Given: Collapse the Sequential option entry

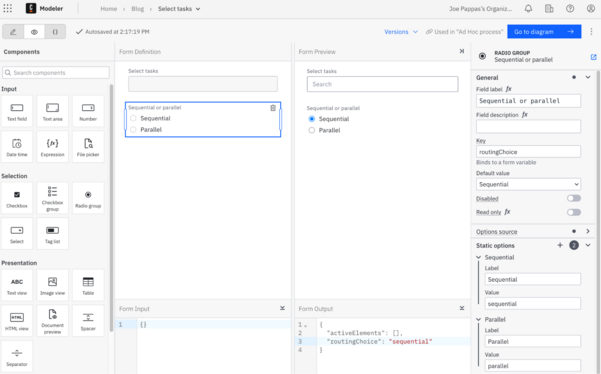Looking at the screenshot, I should click(478, 257).
